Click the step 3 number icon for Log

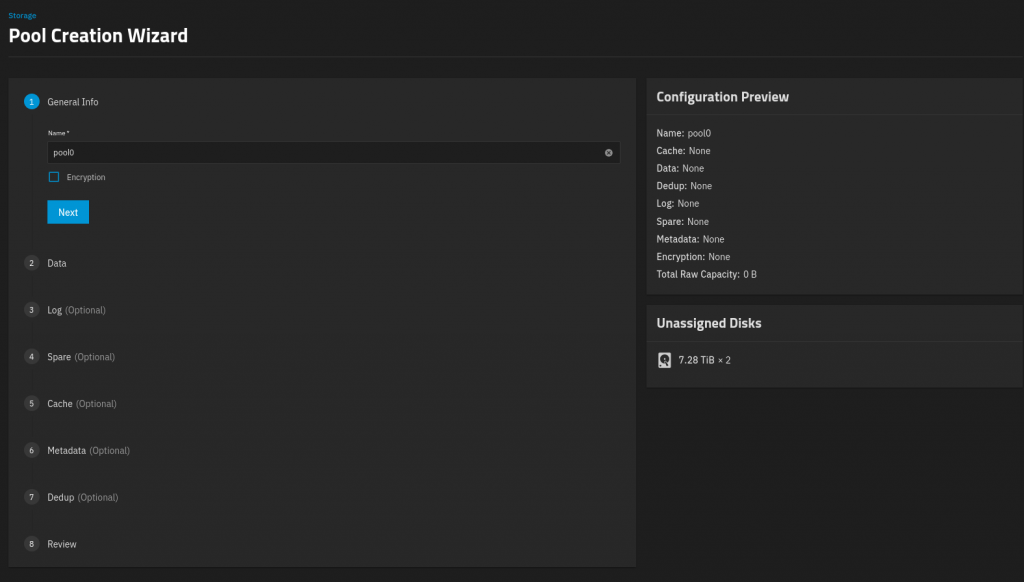coord(32,310)
